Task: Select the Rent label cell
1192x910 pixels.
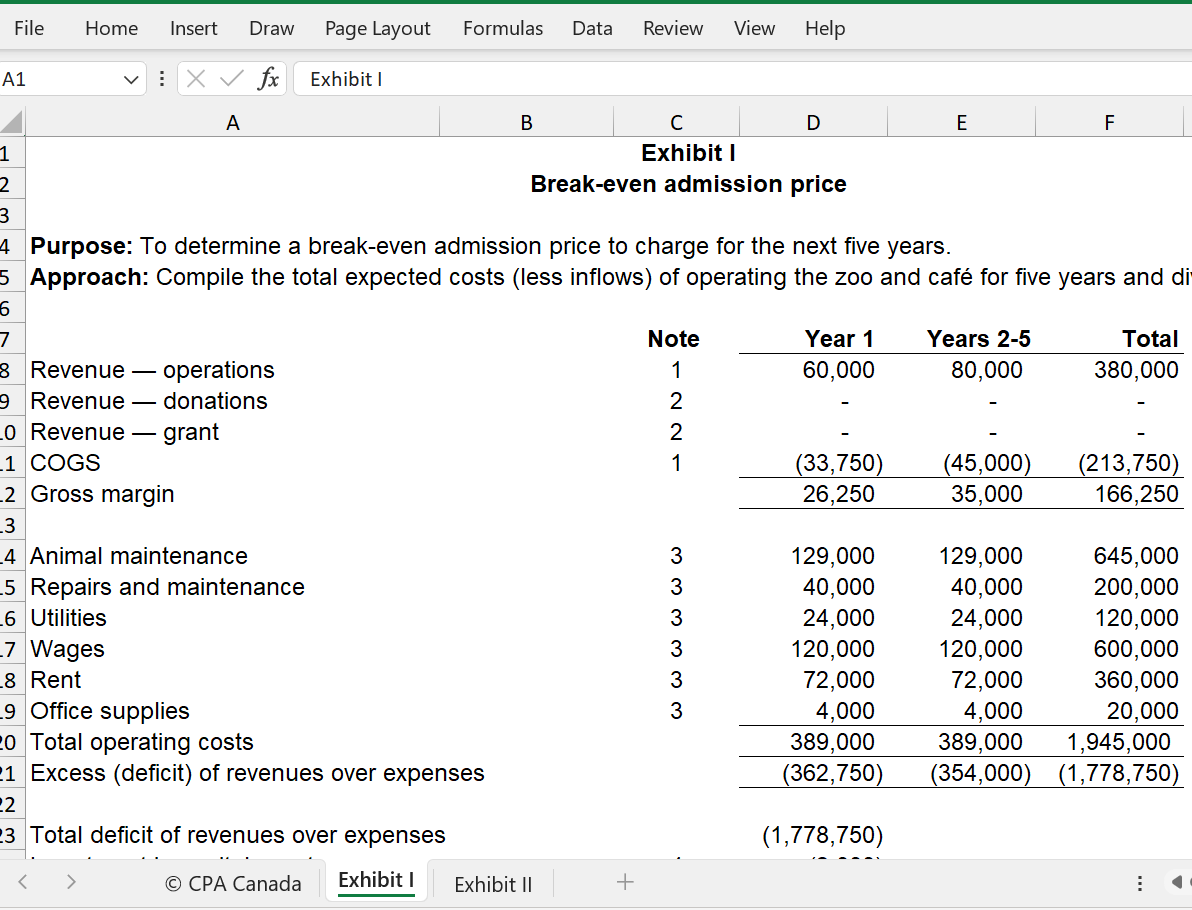Action: [x=55, y=680]
